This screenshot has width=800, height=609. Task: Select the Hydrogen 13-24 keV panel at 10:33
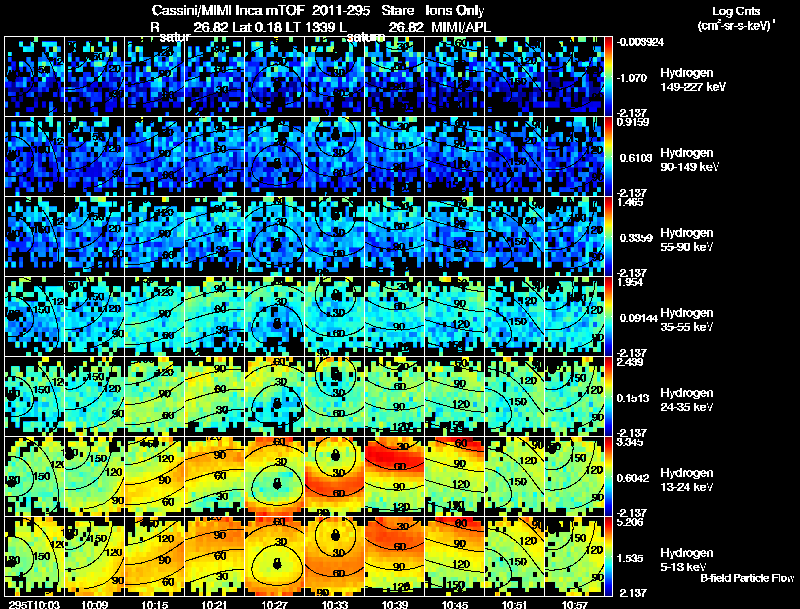pyautogui.click(x=335, y=476)
